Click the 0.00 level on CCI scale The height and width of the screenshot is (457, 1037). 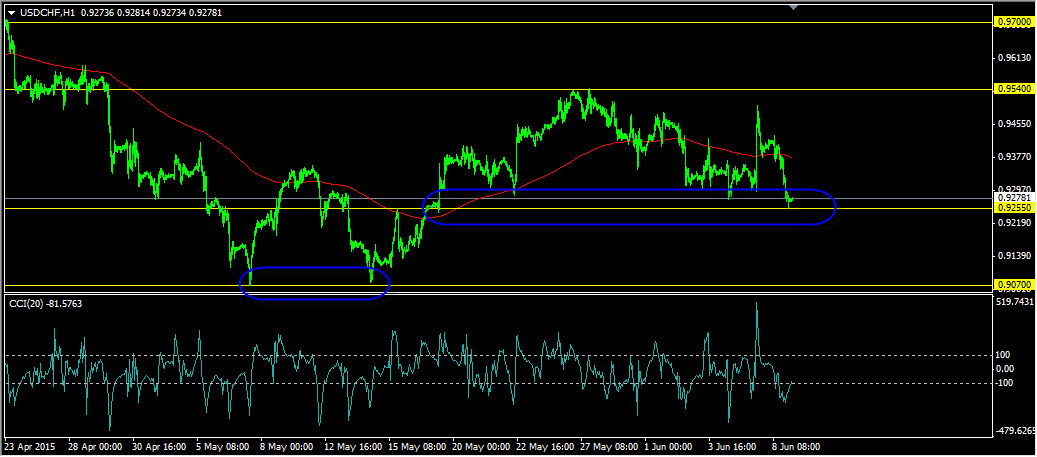[x=1007, y=369]
